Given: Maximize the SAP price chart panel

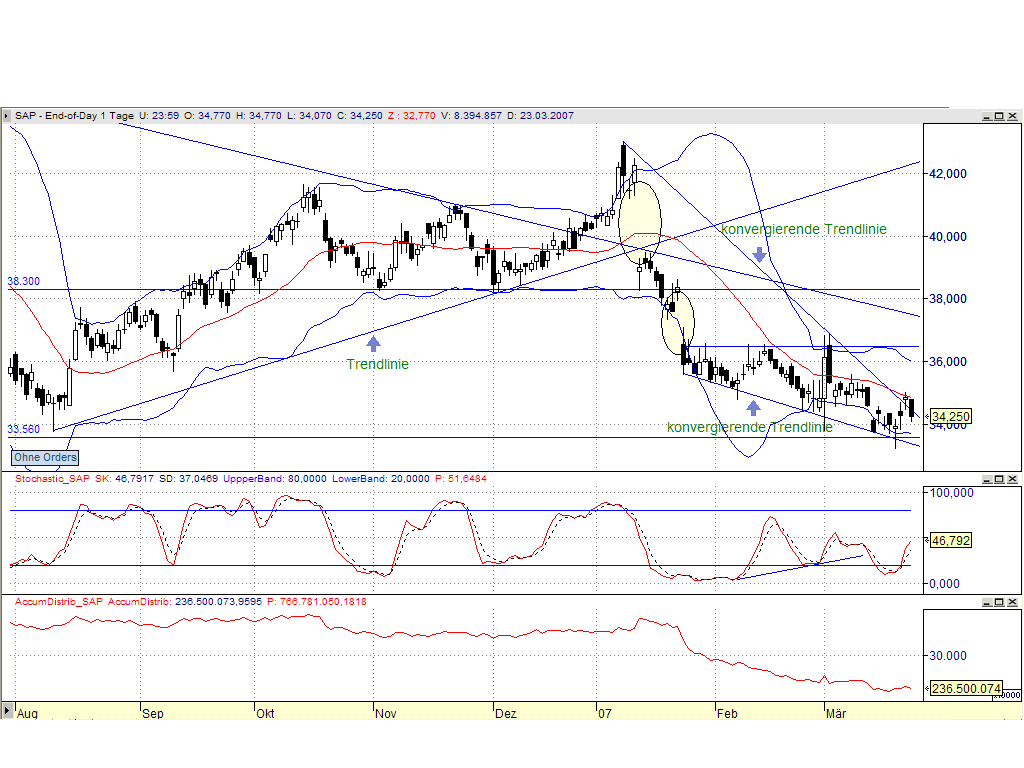Looking at the screenshot, I should pos(998,117).
